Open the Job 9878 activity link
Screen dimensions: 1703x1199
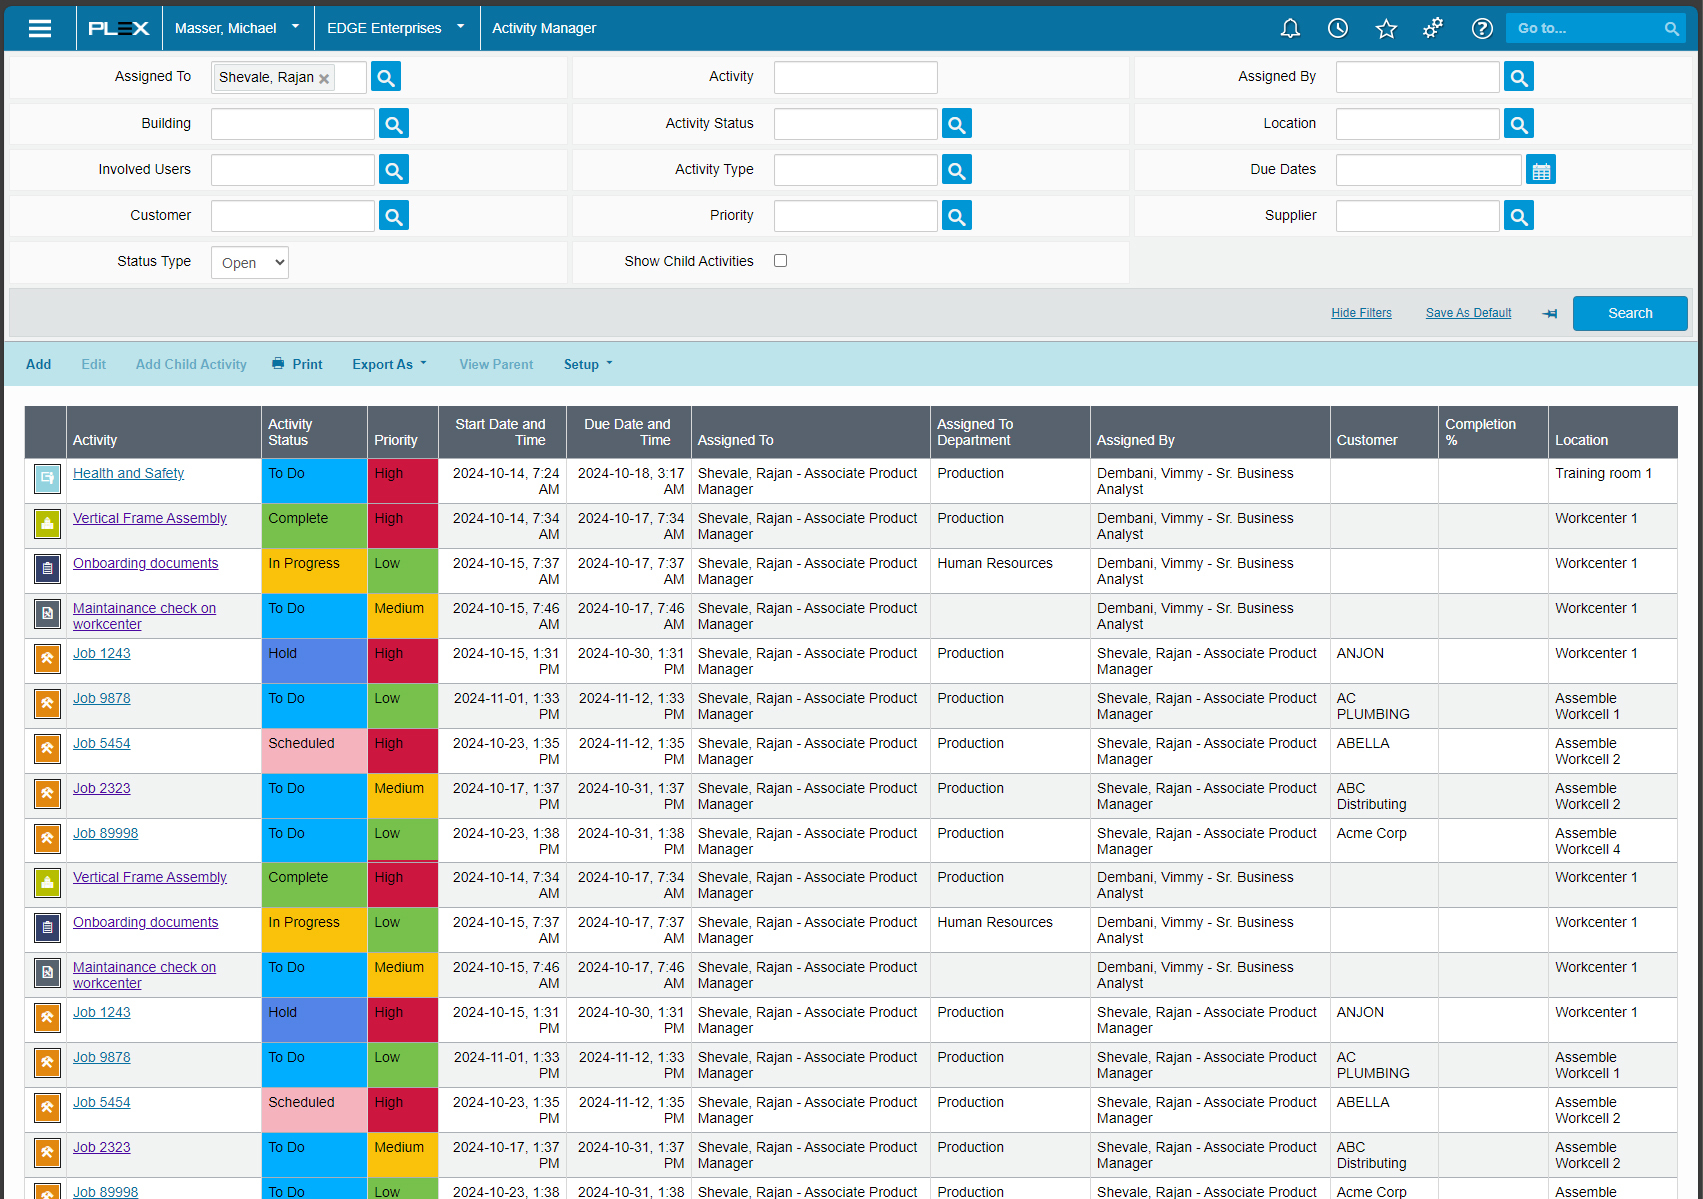101,698
